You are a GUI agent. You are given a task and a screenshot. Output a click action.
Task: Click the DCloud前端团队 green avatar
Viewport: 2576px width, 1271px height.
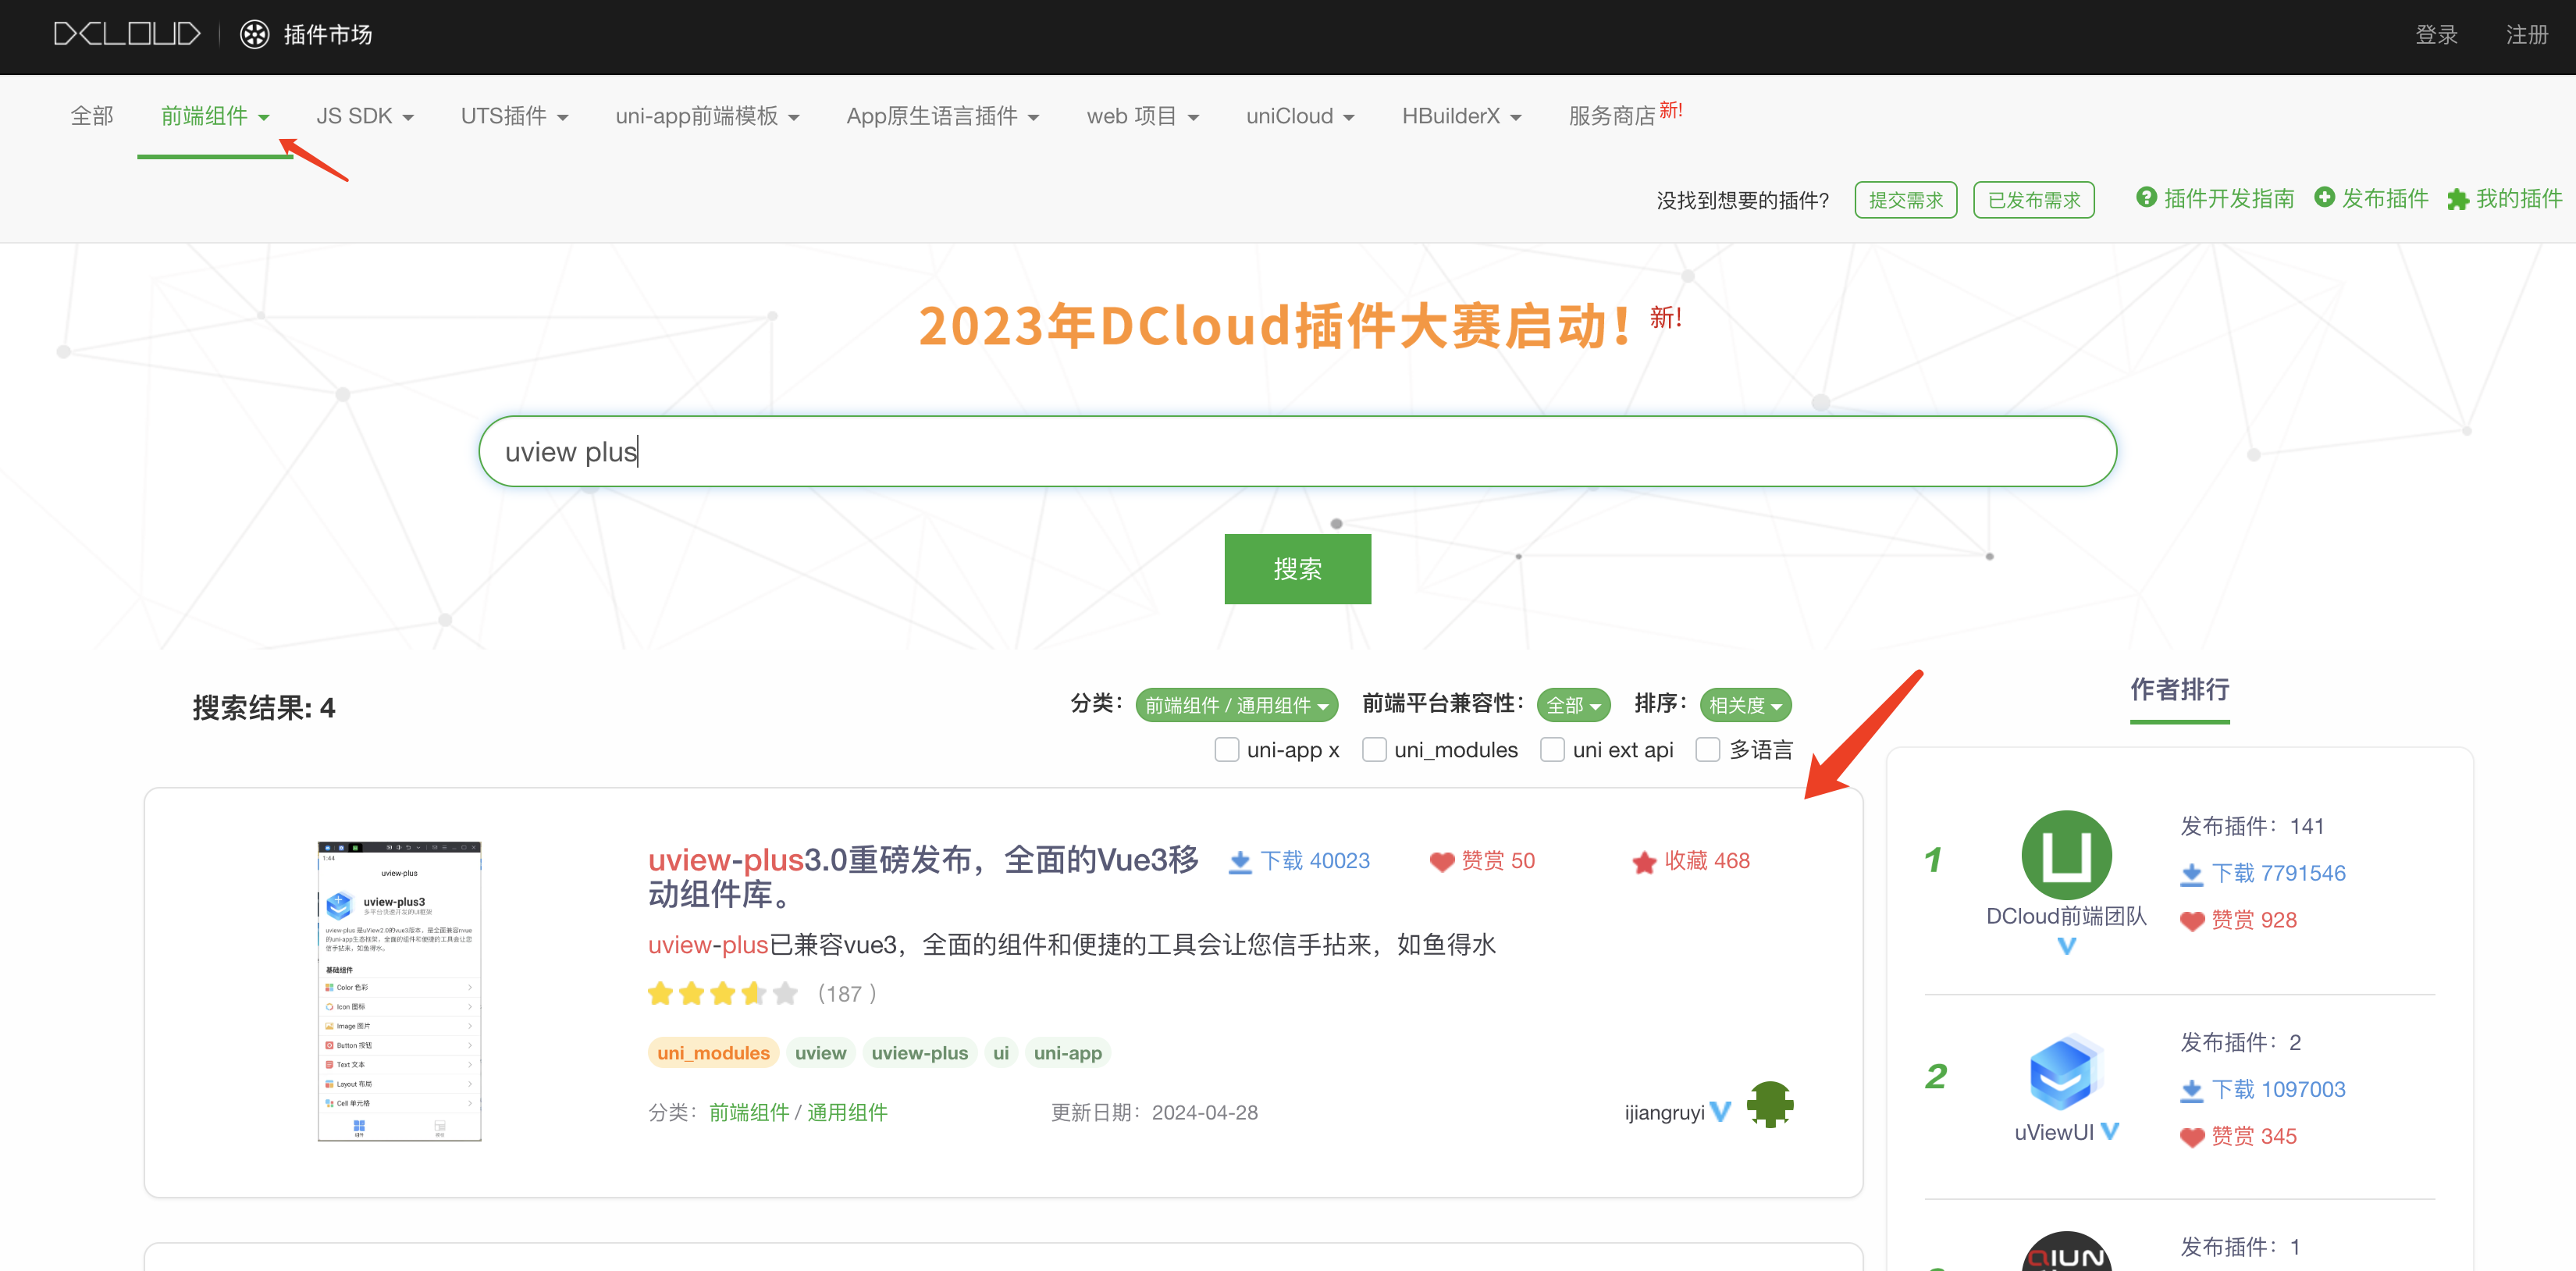tap(2066, 856)
